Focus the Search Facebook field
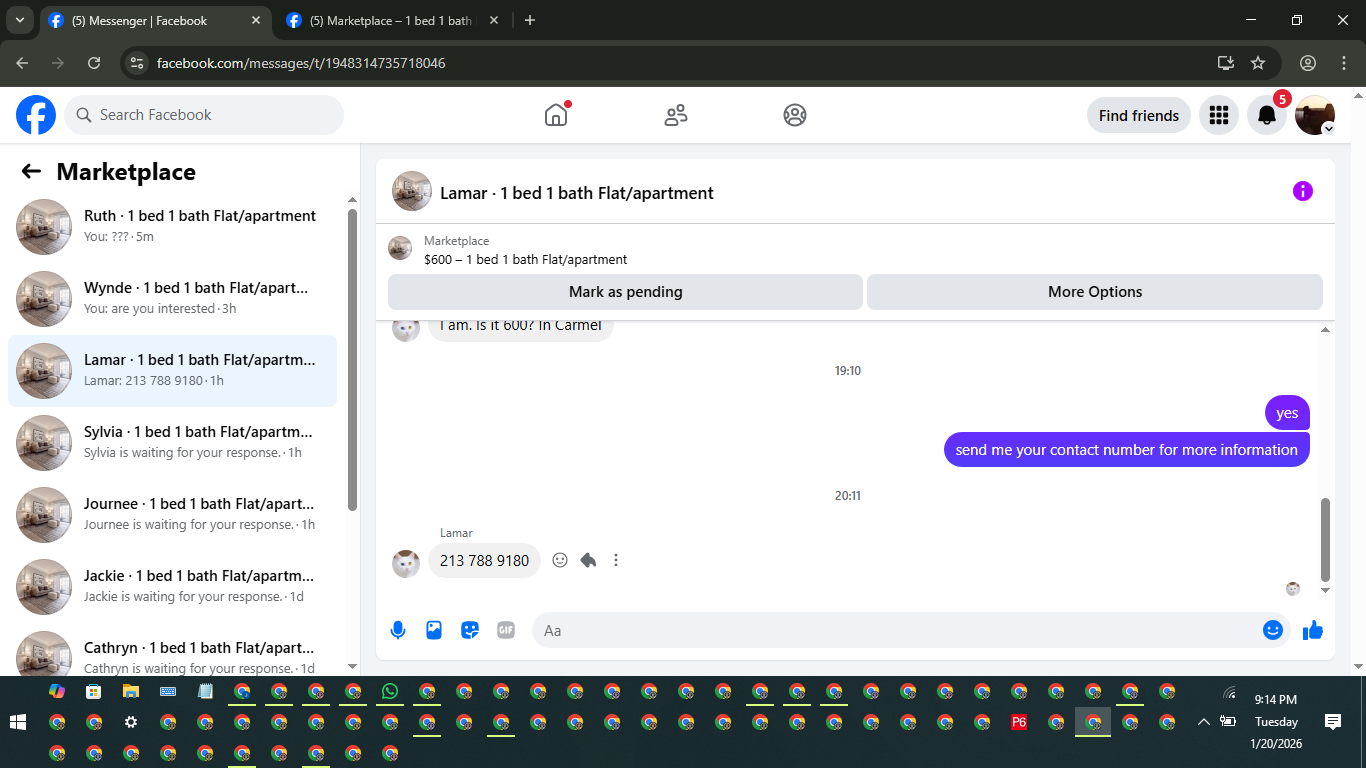The width and height of the screenshot is (1366, 768). point(204,115)
